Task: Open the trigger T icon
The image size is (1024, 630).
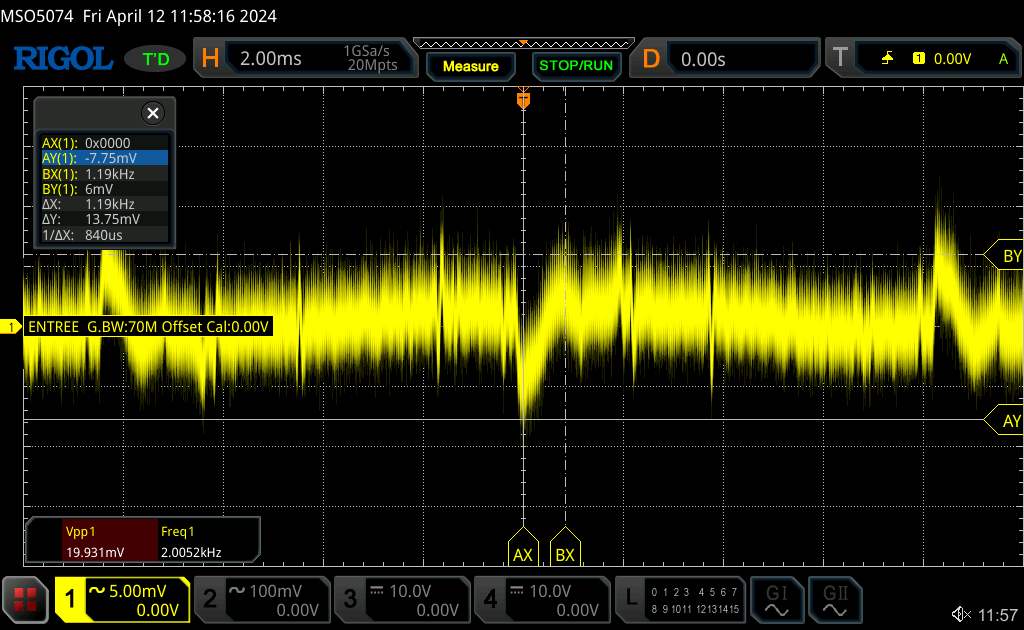Action: (840, 58)
